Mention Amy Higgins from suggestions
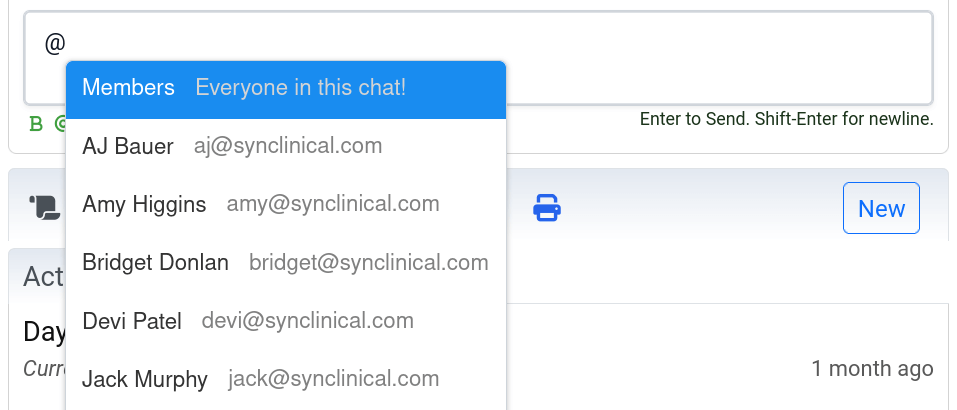Screen dimensions: 957x410 point(144,205)
